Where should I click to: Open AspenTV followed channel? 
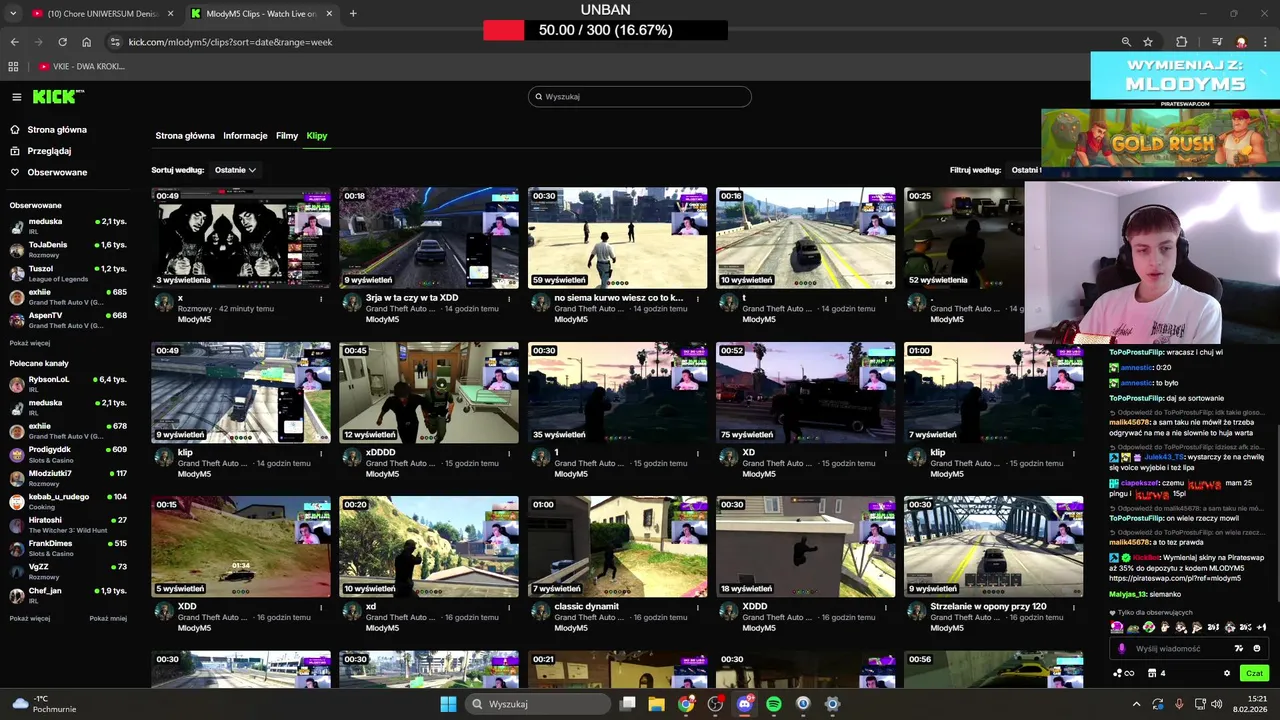pos(68,320)
